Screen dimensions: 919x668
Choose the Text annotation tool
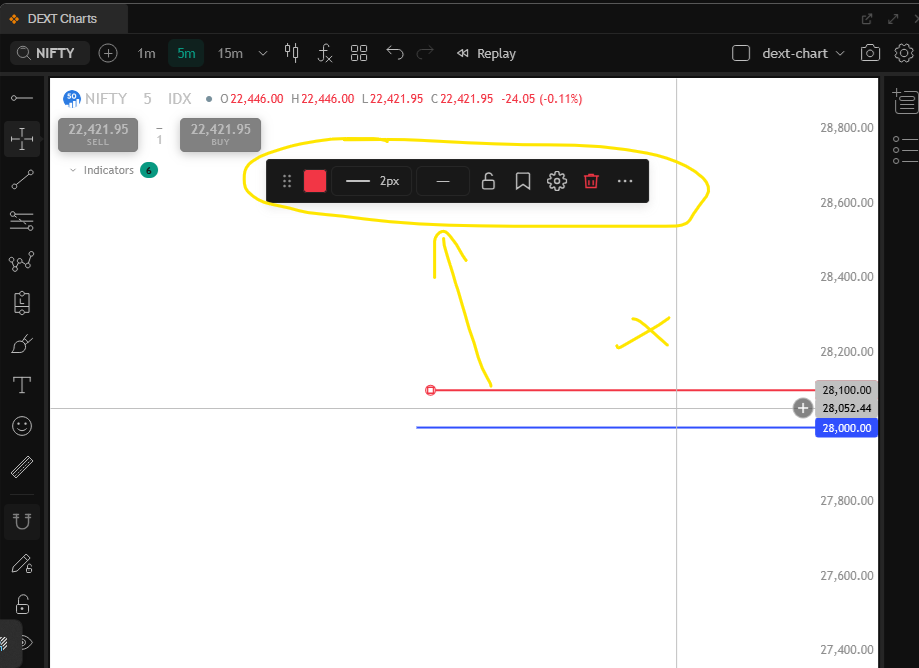coord(22,385)
